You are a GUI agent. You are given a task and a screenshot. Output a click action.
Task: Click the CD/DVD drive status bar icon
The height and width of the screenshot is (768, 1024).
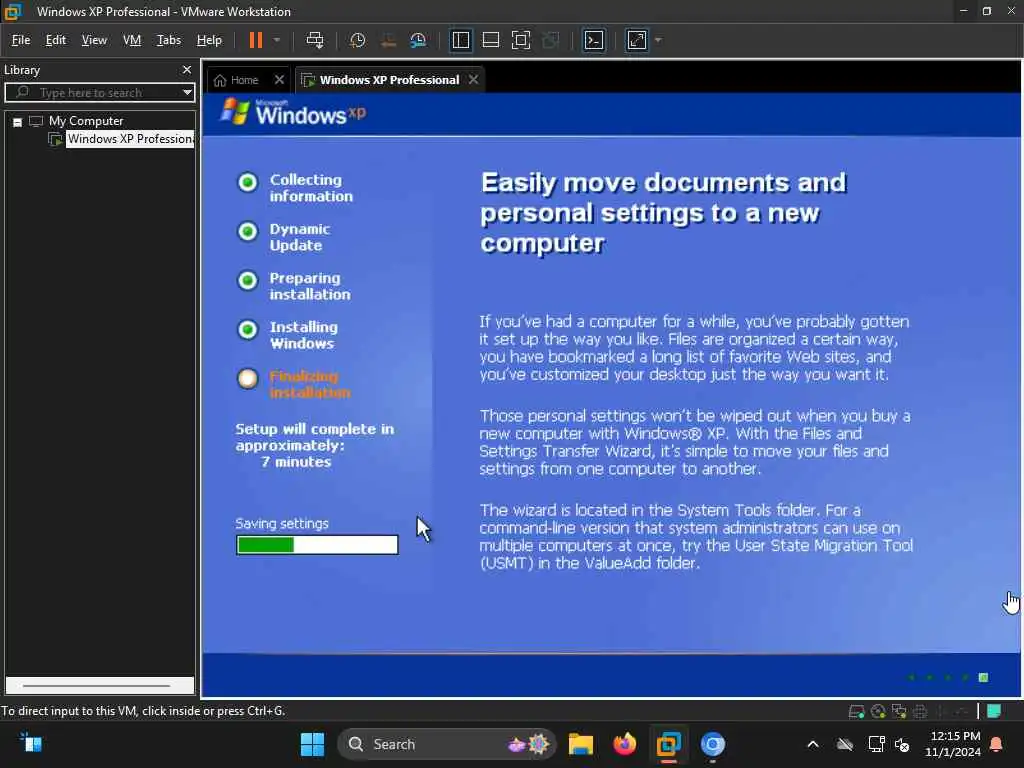[x=878, y=711]
